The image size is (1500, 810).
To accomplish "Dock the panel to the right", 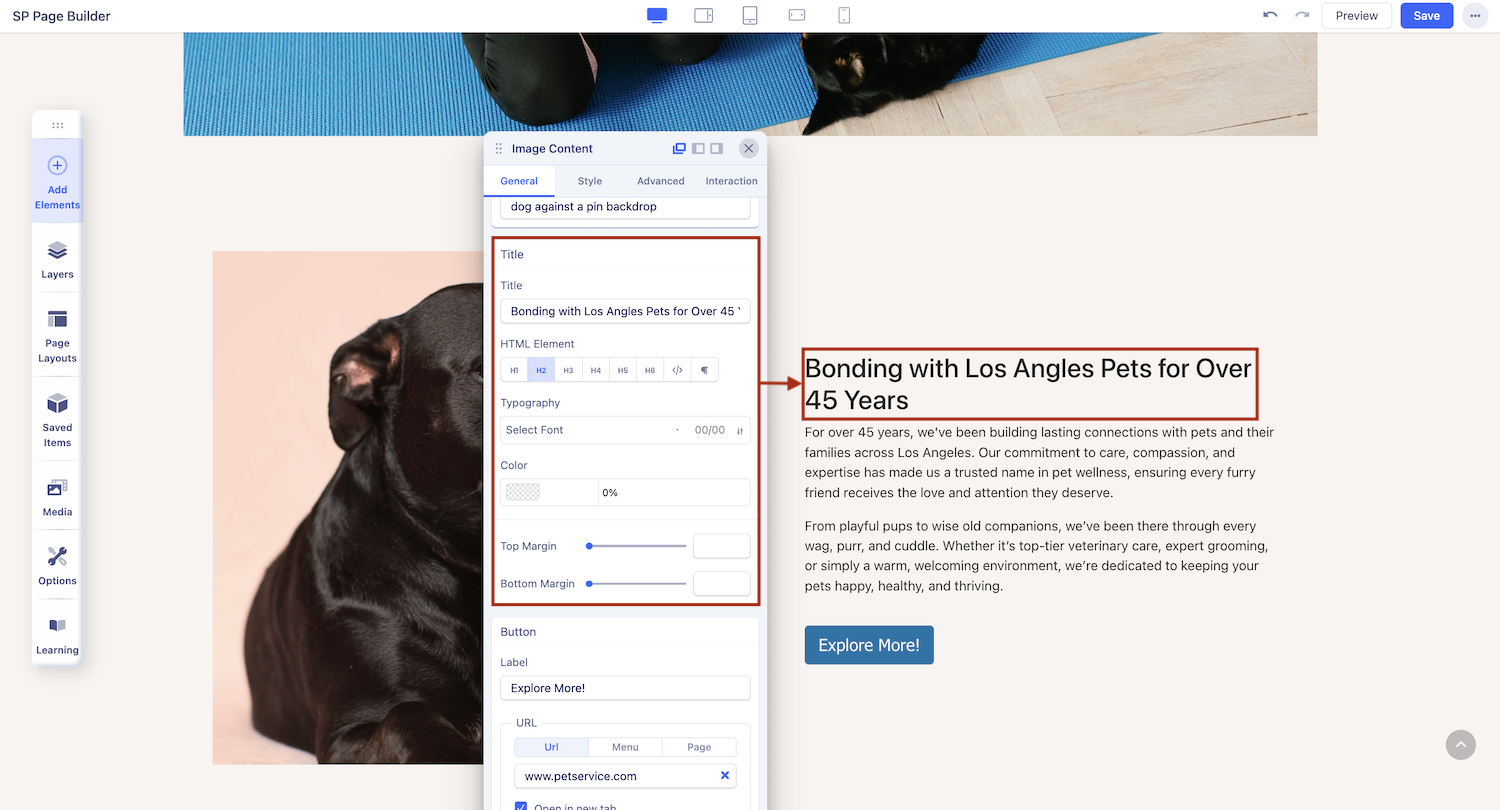I will pos(716,149).
